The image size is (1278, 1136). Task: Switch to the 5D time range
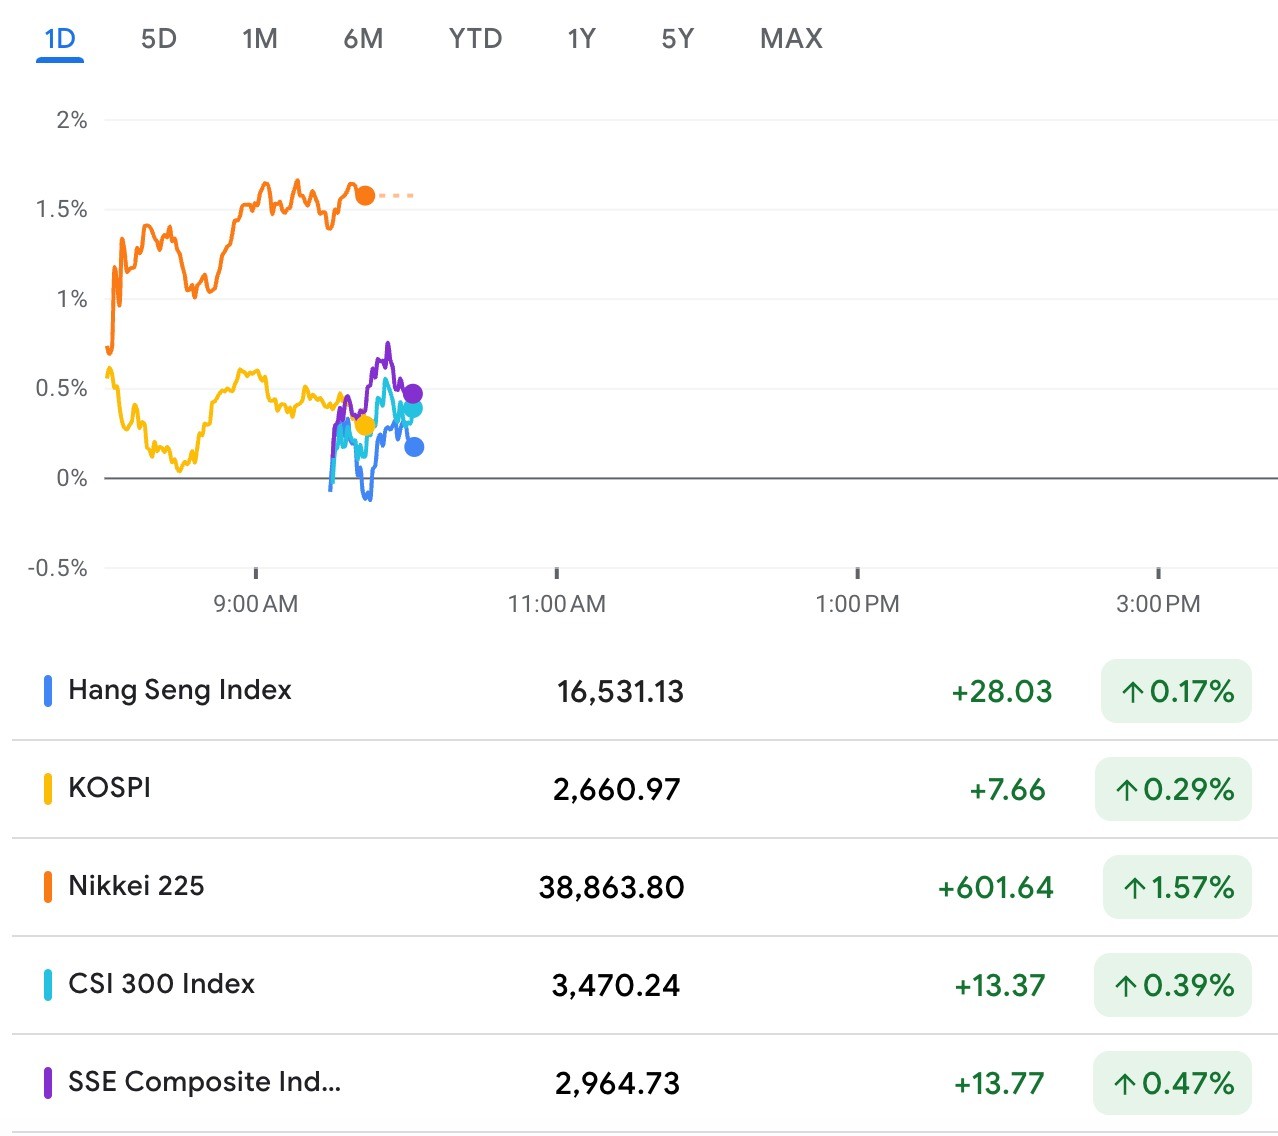[159, 39]
